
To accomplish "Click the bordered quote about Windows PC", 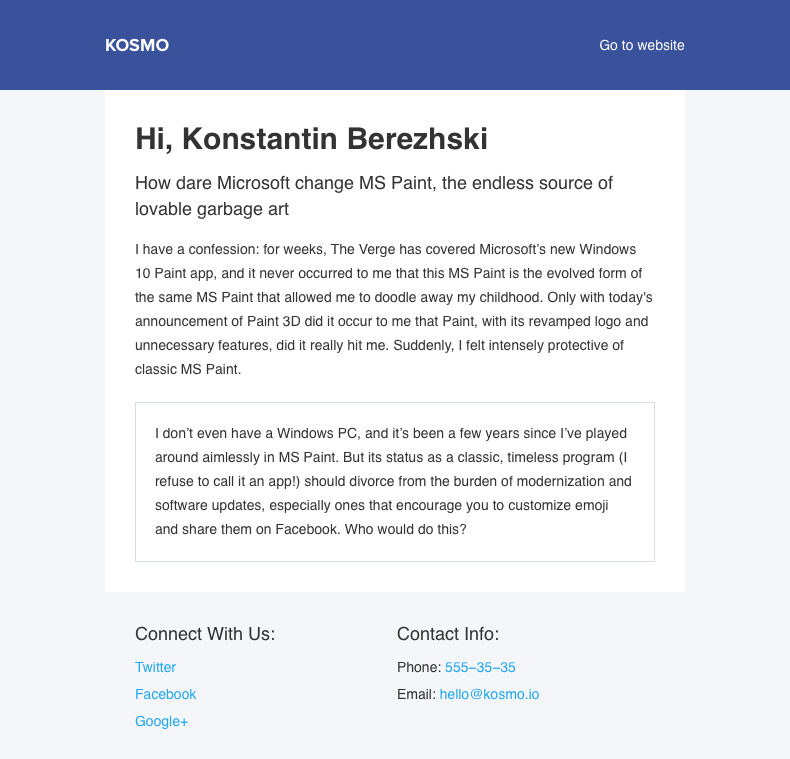I will [394, 482].
